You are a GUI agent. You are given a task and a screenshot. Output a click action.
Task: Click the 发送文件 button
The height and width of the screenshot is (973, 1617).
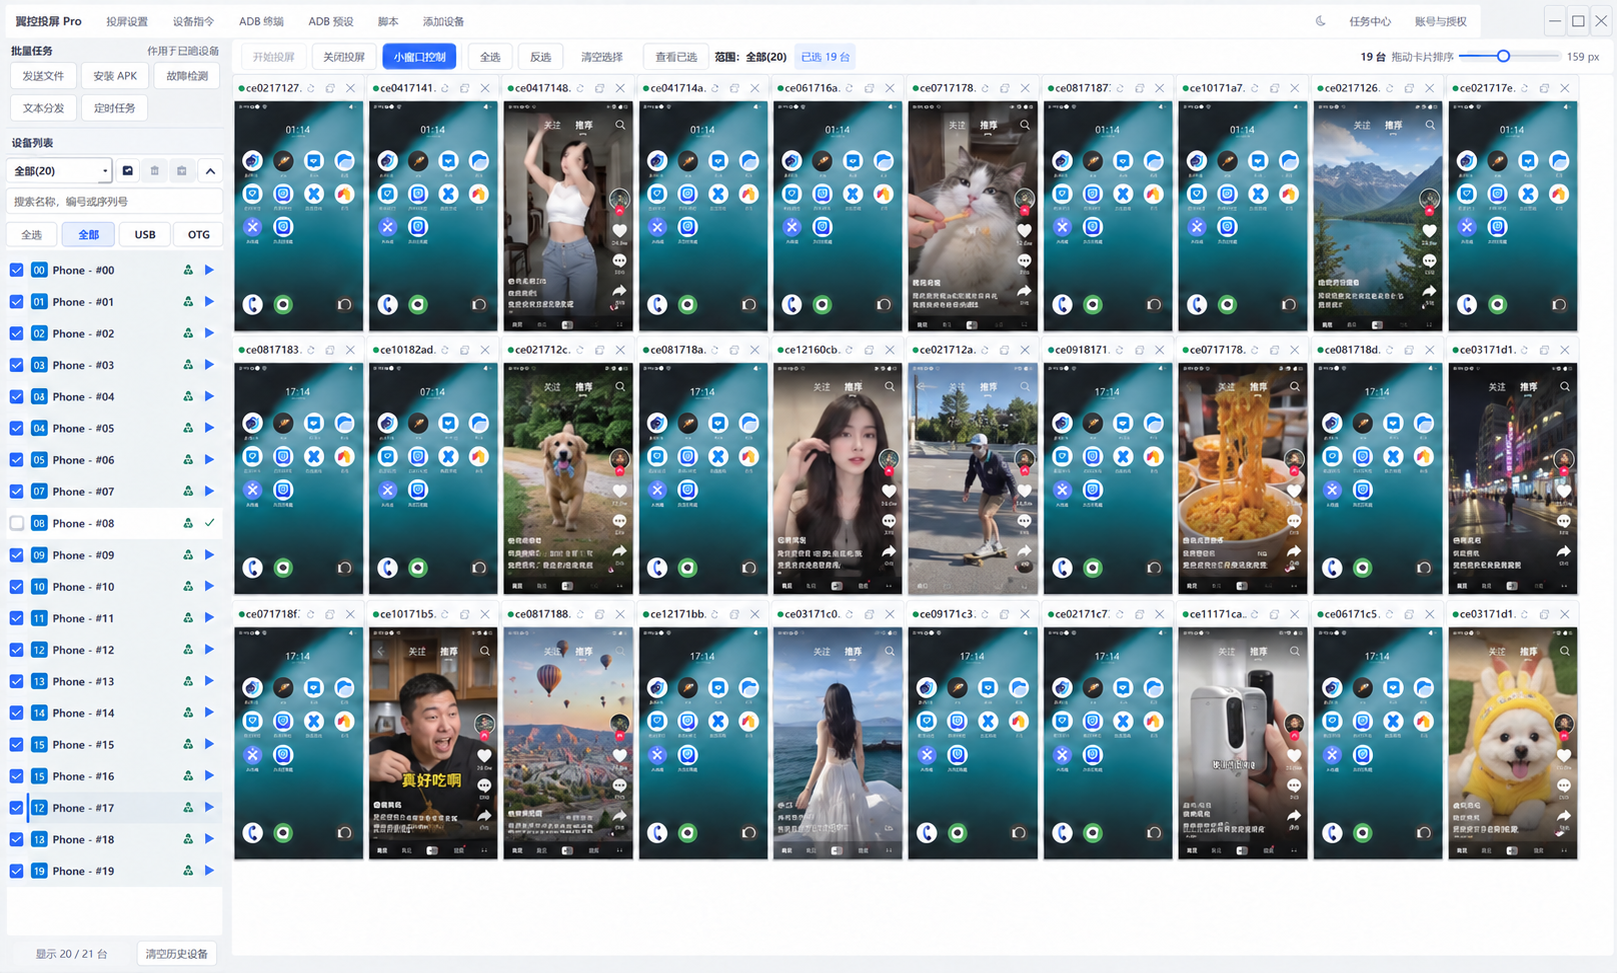coord(43,76)
